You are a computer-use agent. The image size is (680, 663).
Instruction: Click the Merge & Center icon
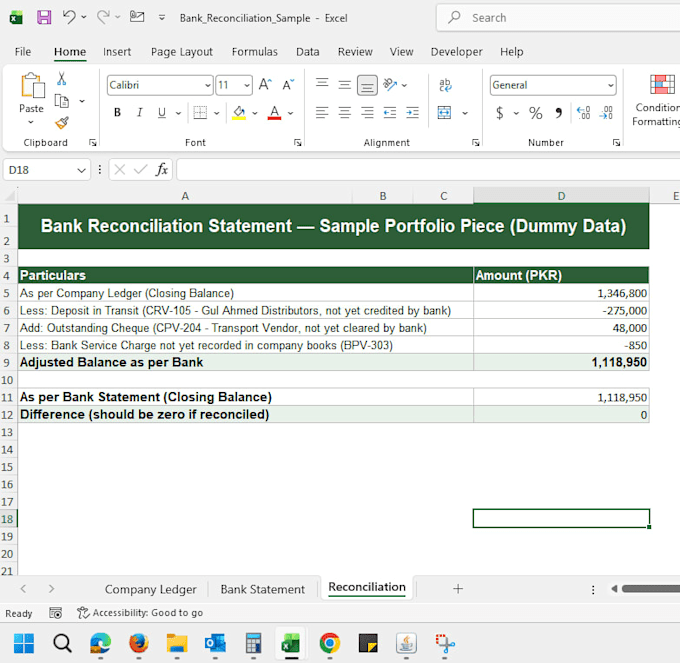445,113
